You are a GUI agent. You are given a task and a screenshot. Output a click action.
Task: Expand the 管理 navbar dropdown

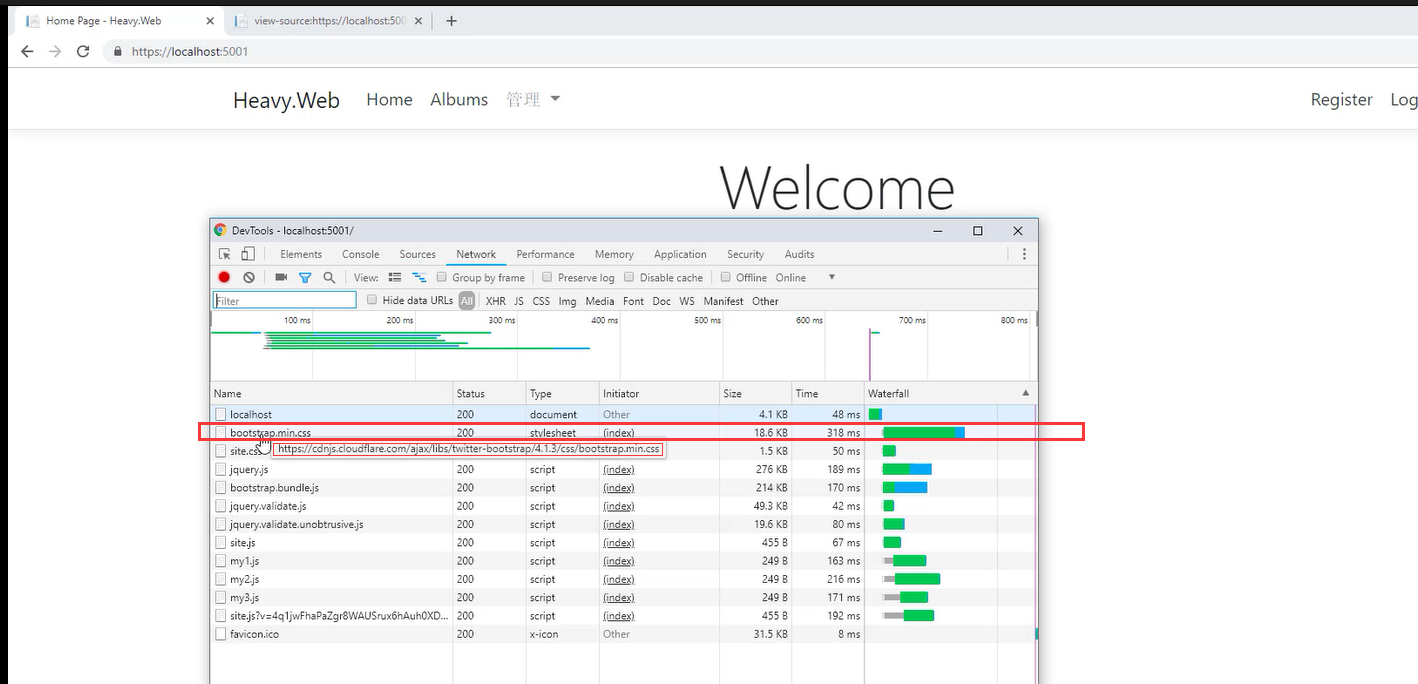click(x=533, y=99)
